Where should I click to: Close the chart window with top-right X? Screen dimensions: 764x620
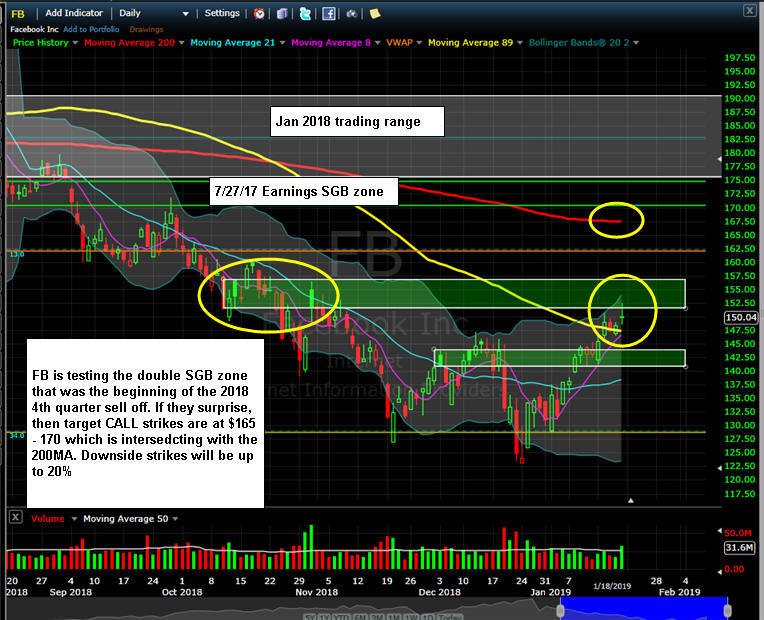[749, 10]
